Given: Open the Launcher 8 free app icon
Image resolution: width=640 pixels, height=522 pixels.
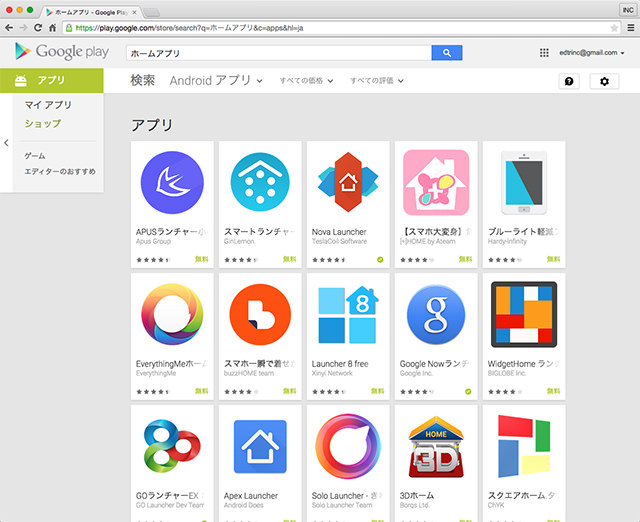Looking at the screenshot, I should (348, 315).
